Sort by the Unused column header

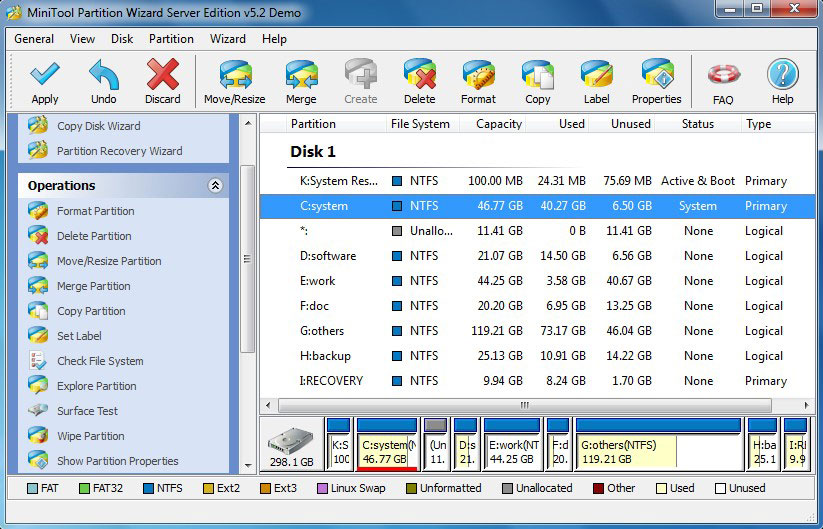pyautogui.click(x=622, y=124)
